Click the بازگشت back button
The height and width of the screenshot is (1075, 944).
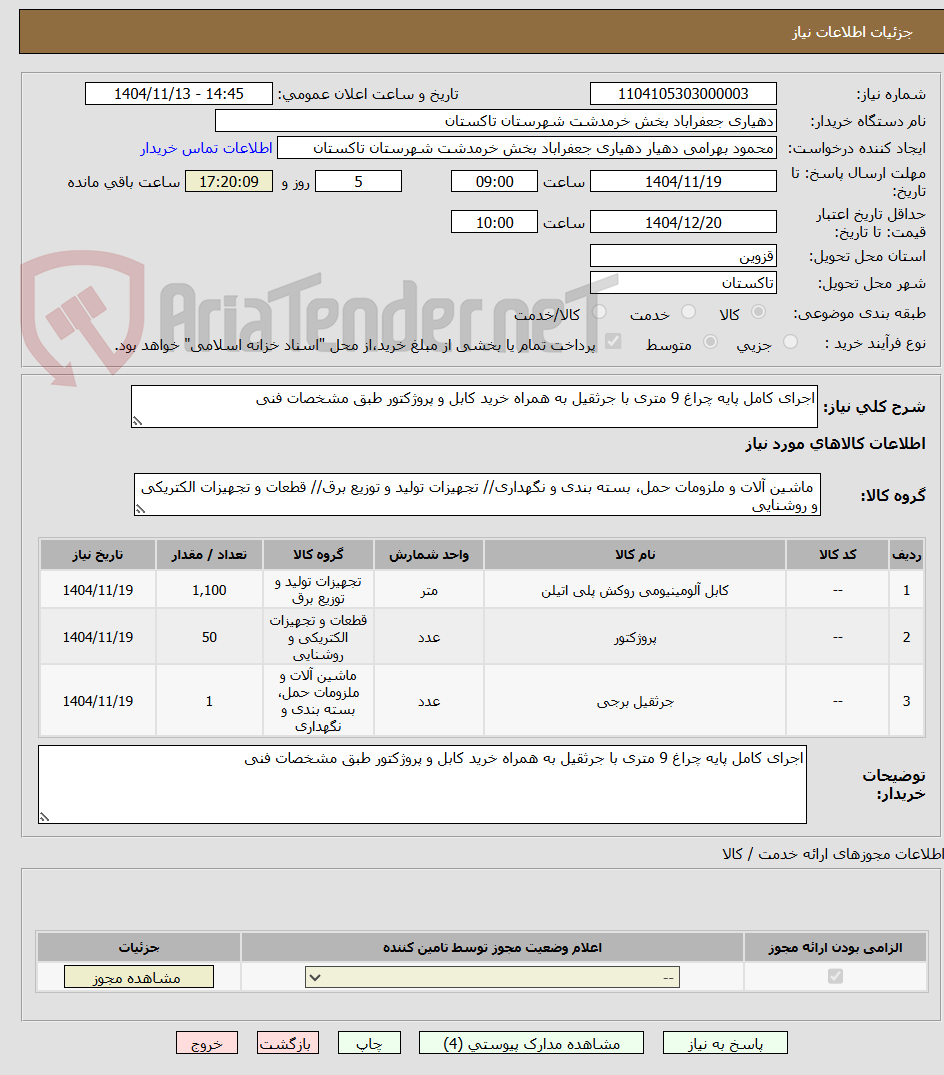pyautogui.click(x=288, y=1043)
